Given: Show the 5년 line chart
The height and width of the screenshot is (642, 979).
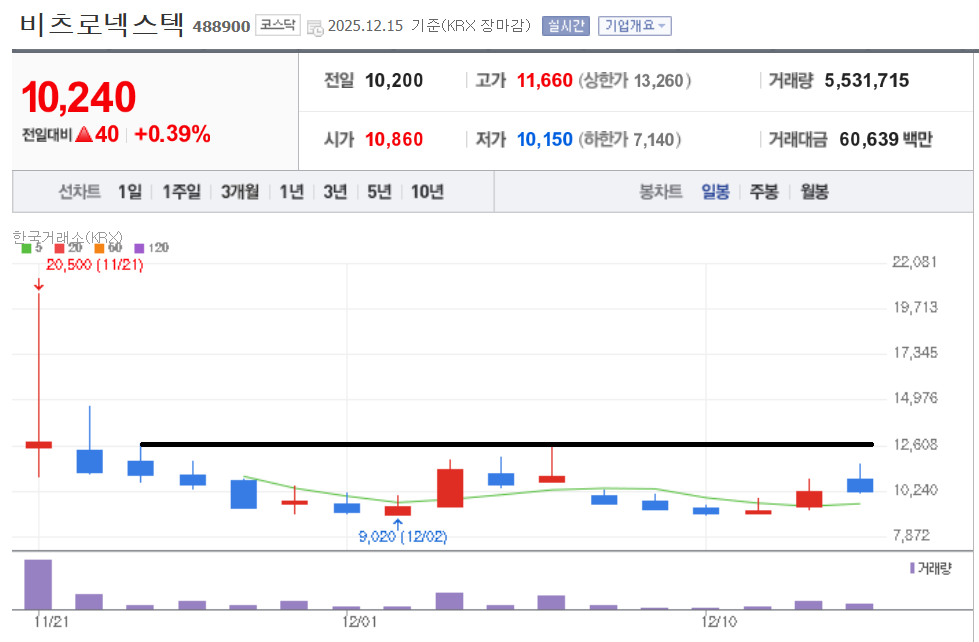Looking at the screenshot, I should [379, 192].
